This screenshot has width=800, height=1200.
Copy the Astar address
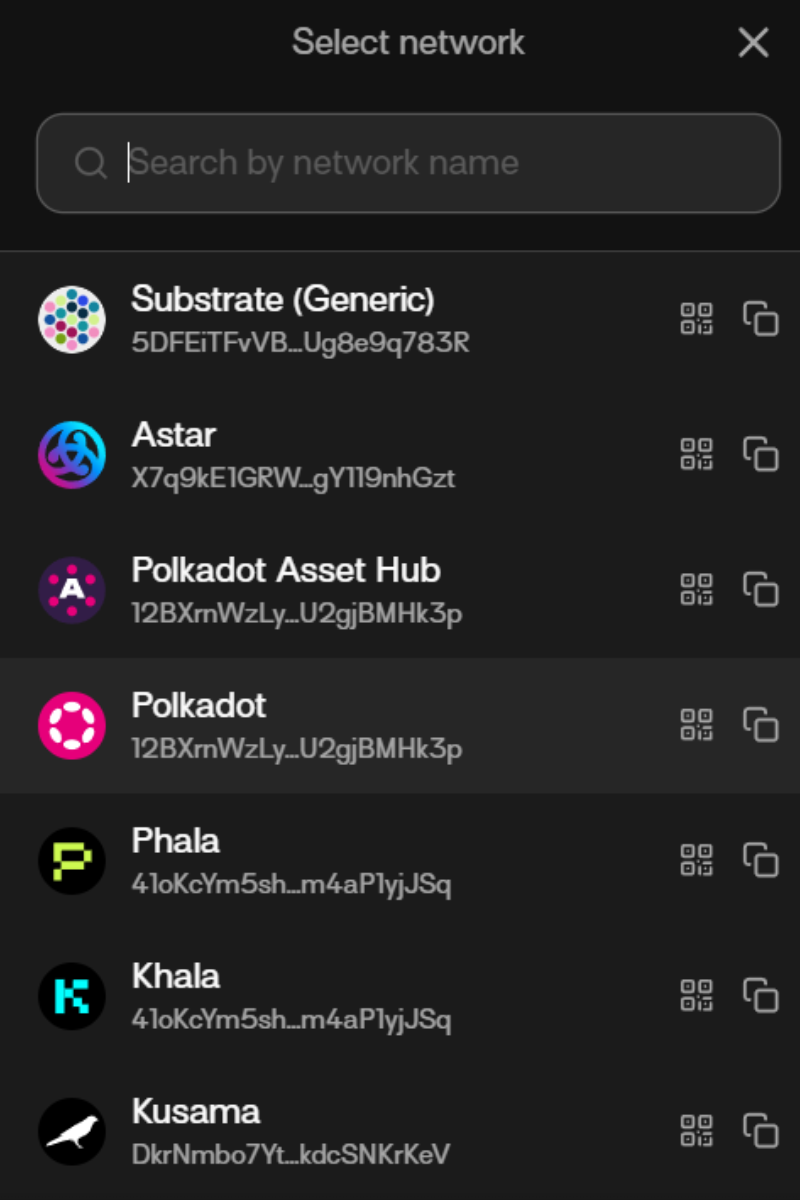(760, 454)
